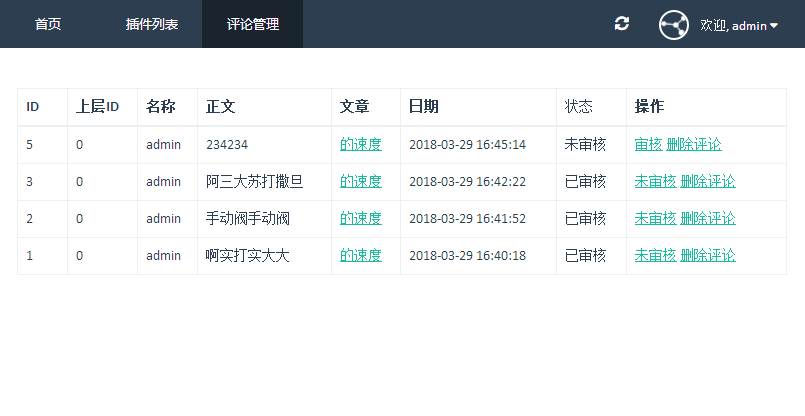Delete comment ID 3 via 删除评论
This screenshot has width=805, height=416.
(x=708, y=181)
